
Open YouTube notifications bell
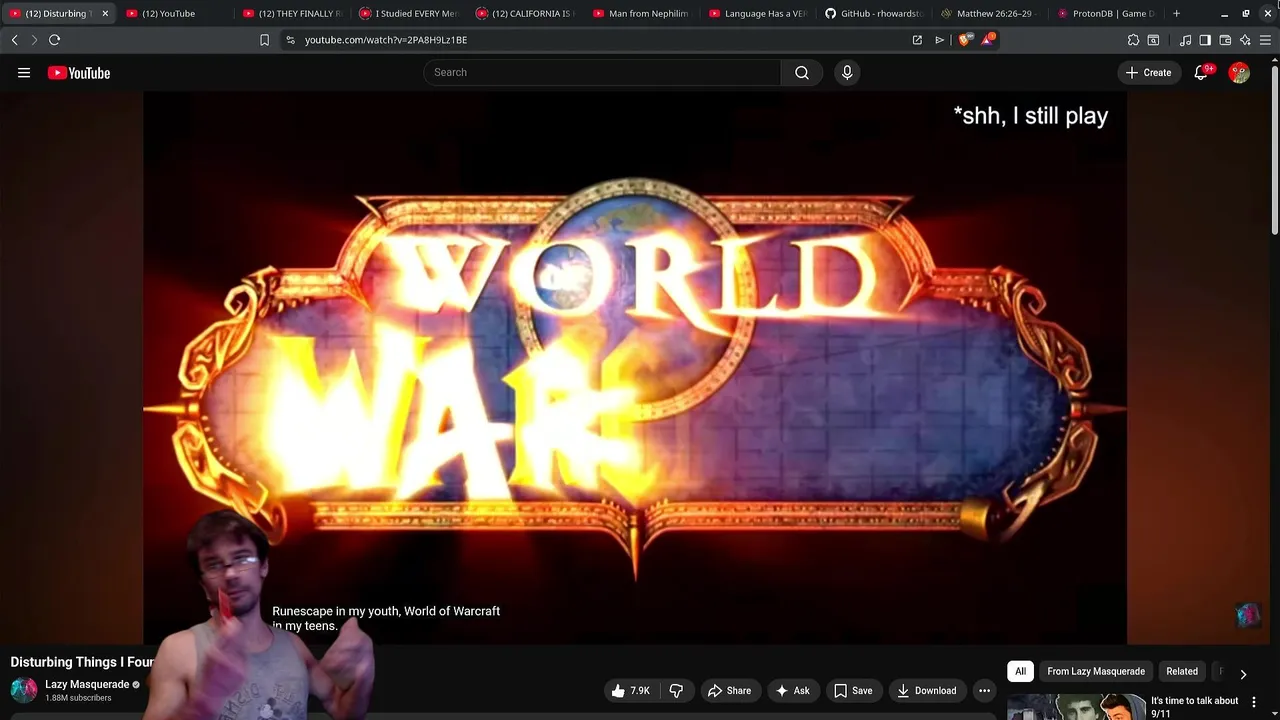[1201, 72]
